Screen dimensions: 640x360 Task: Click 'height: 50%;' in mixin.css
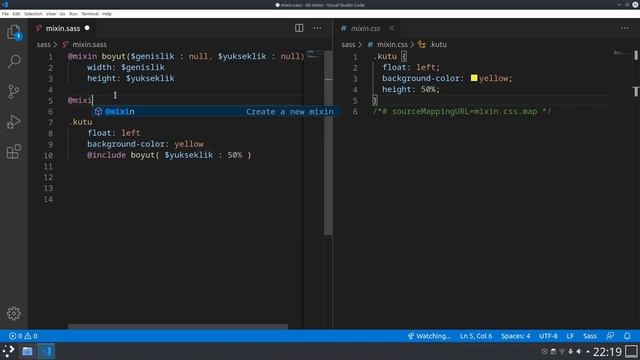point(411,89)
